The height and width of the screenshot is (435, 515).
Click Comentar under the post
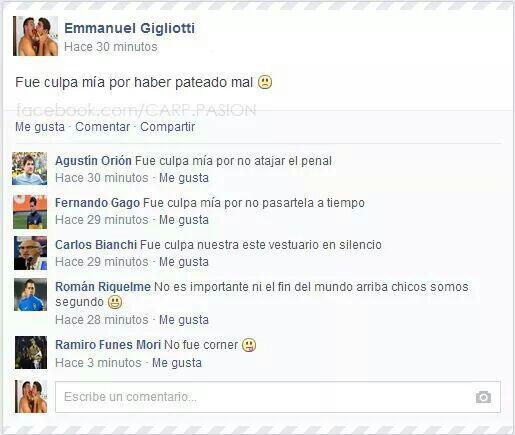tap(103, 127)
